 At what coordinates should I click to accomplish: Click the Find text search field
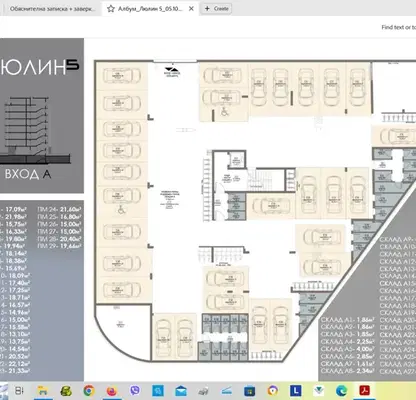tap(398, 27)
